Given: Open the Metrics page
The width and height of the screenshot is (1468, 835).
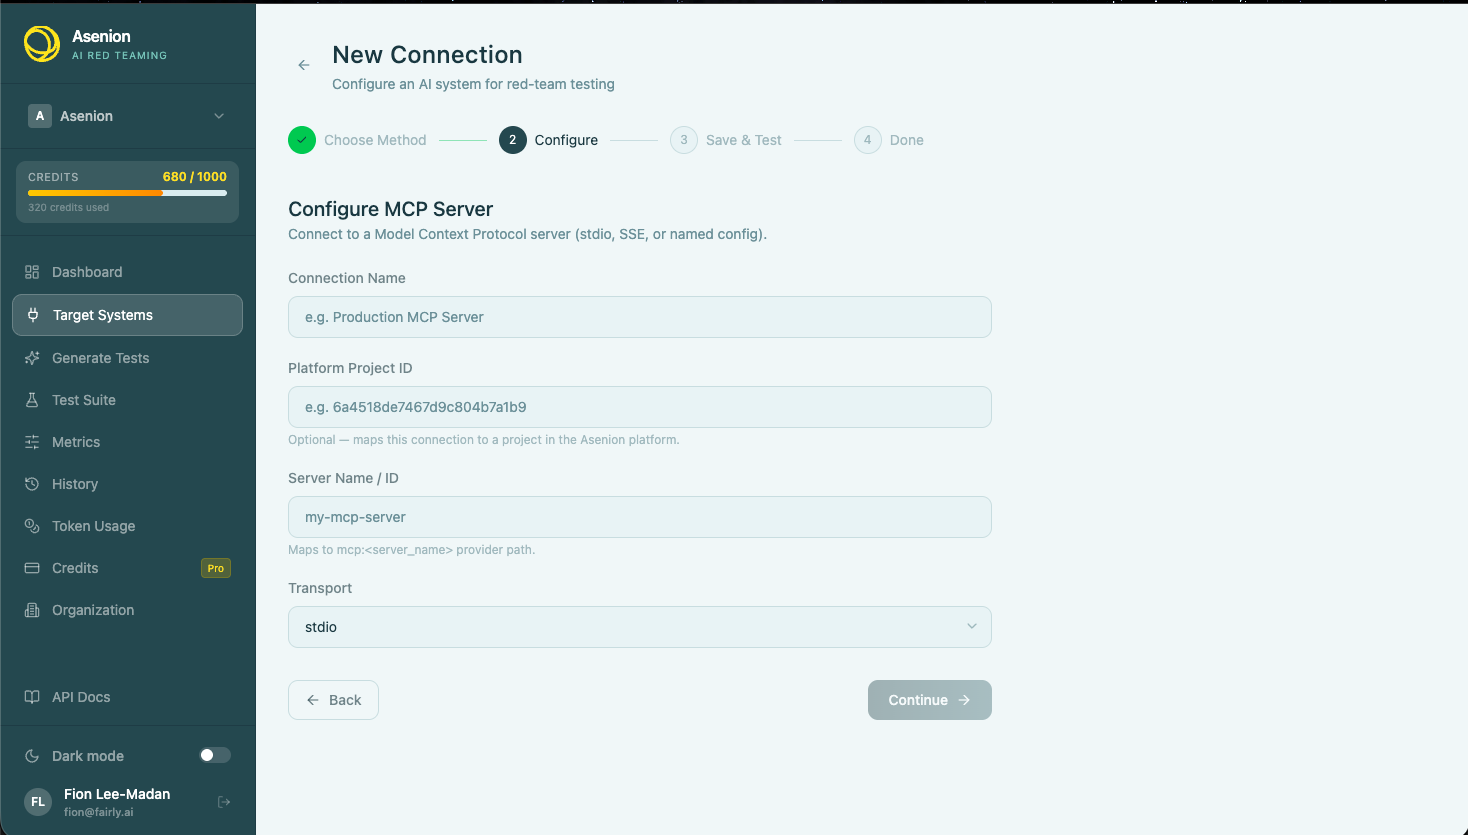Looking at the screenshot, I should point(127,442).
